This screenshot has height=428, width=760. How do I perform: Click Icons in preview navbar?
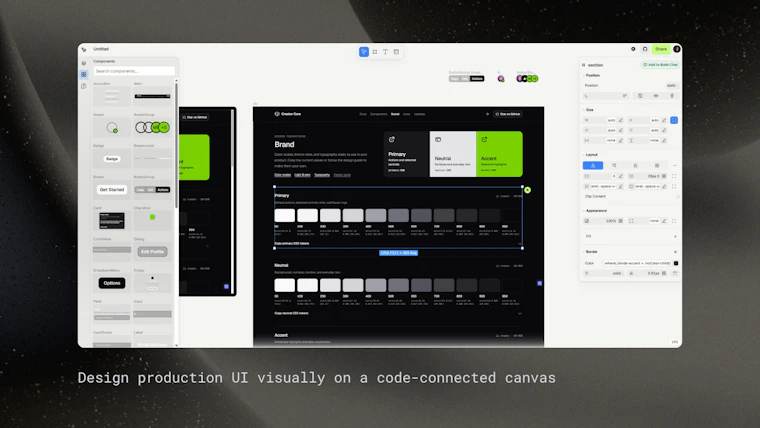click(x=407, y=114)
